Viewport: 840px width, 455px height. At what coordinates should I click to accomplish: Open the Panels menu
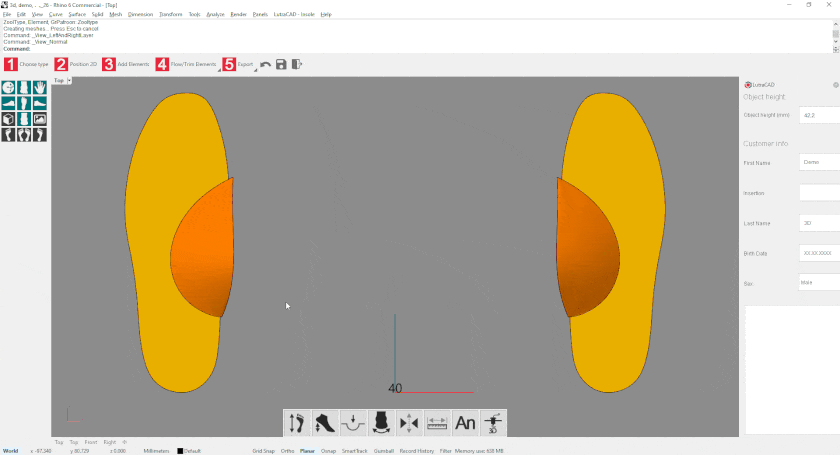[260, 14]
